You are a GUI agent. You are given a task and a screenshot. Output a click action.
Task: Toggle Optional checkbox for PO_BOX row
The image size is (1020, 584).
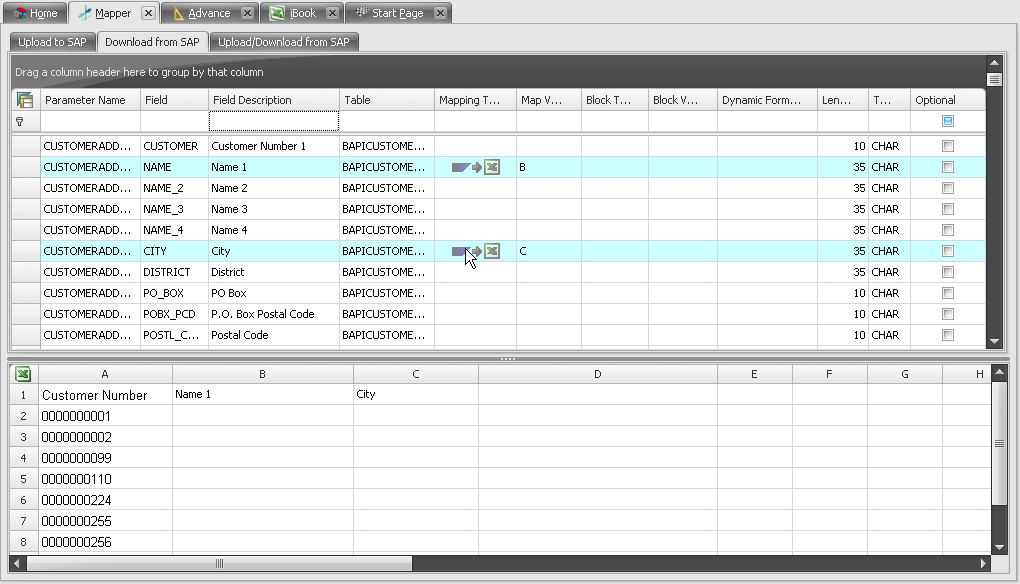(x=948, y=293)
